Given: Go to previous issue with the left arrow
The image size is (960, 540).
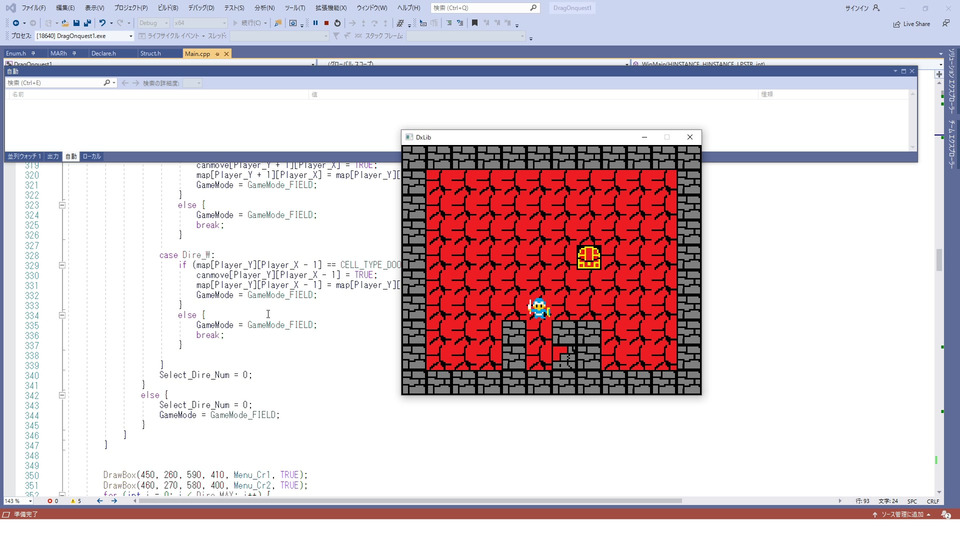Looking at the screenshot, I should coord(100,501).
